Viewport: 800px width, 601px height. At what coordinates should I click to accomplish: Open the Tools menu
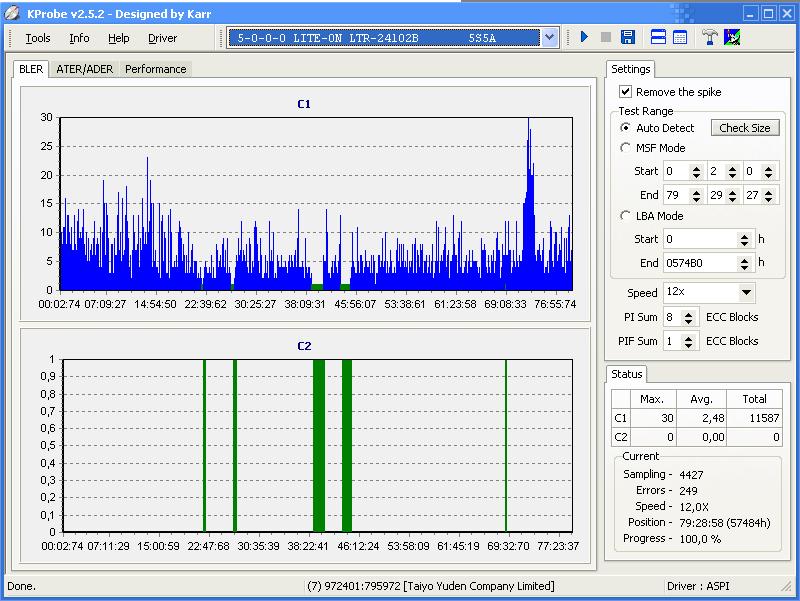(x=38, y=38)
